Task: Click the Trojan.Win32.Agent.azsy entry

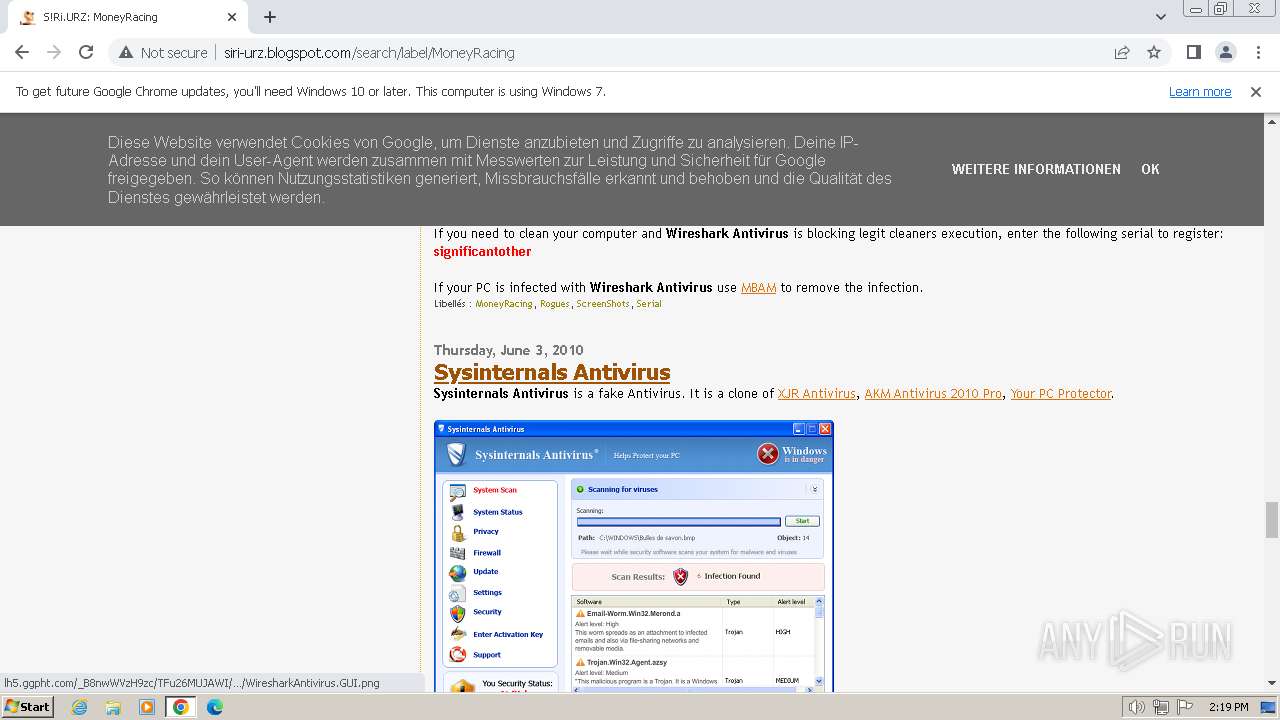Action: tap(627, 662)
